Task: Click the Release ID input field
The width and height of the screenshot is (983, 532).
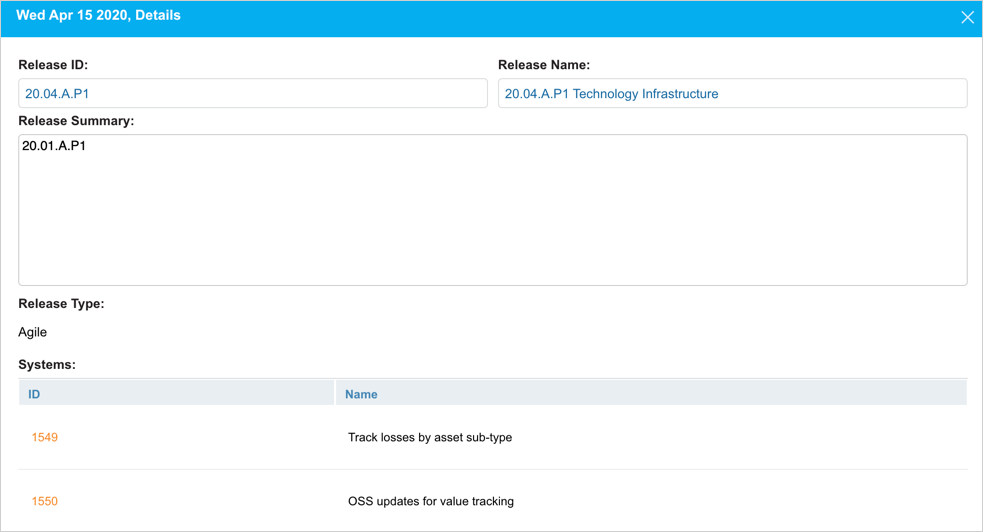Action: coord(252,93)
